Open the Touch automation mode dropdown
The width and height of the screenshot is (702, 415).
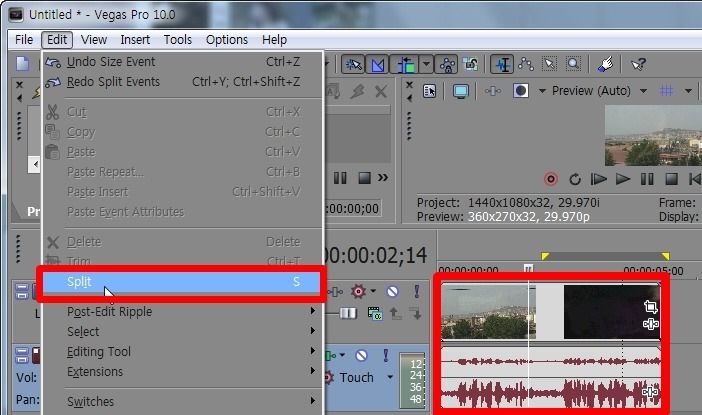coord(390,377)
